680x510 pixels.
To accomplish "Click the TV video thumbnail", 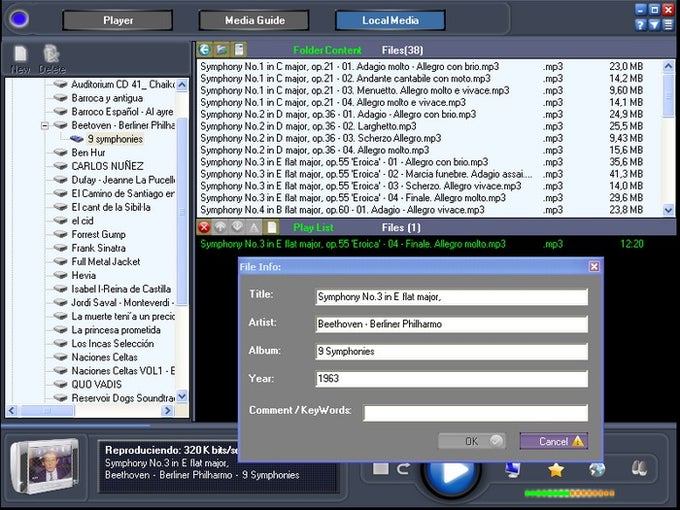I will click(45, 467).
